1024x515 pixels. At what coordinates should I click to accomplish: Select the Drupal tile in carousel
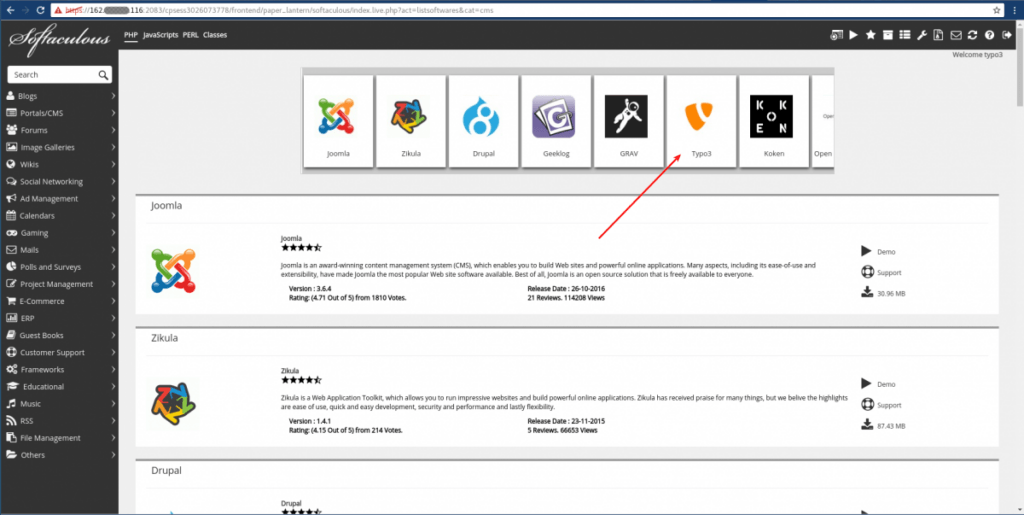(483, 121)
